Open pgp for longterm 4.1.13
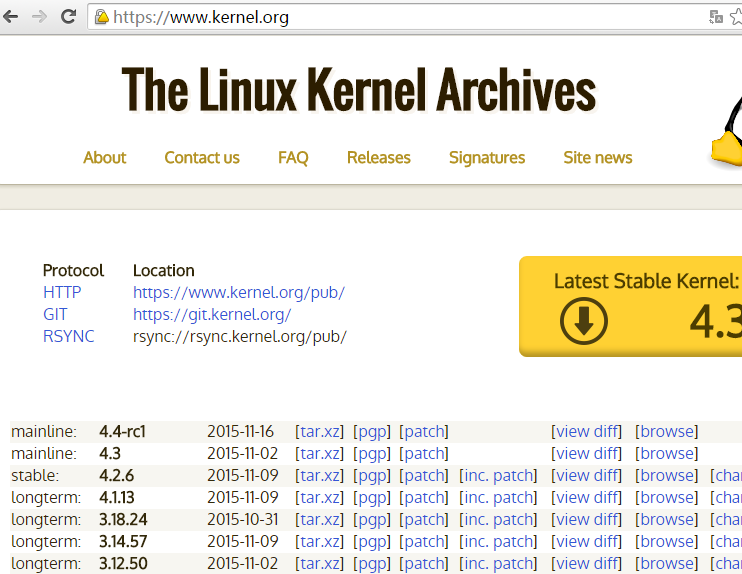 click(x=372, y=497)
